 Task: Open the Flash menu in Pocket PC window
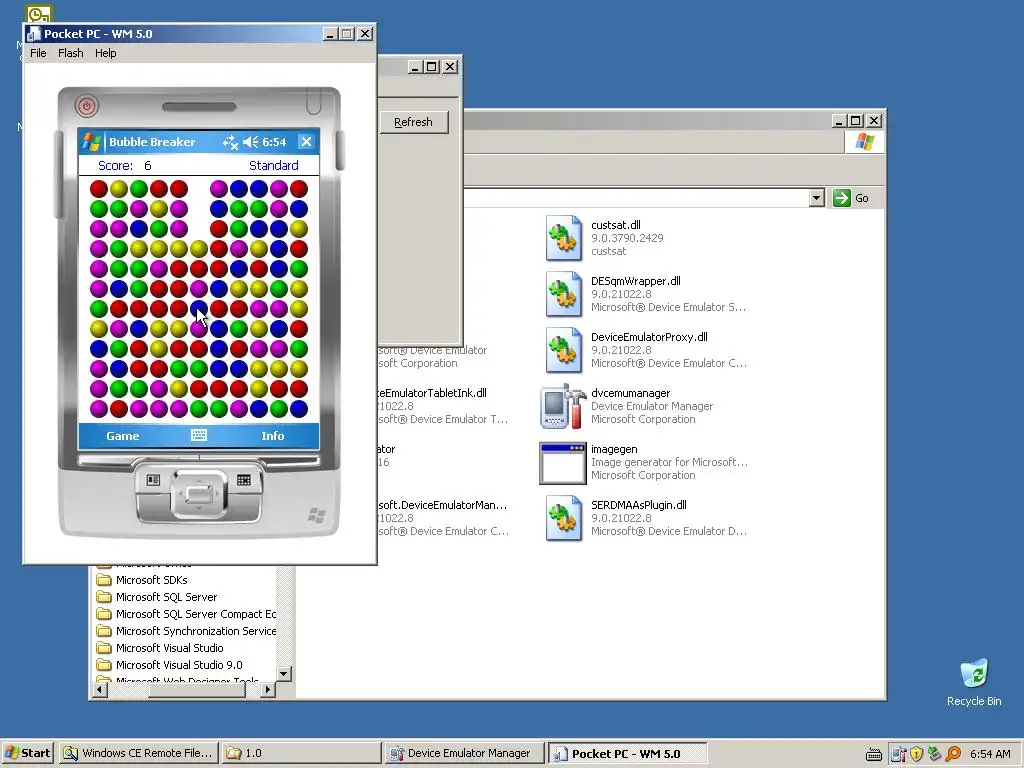point(71,54)
